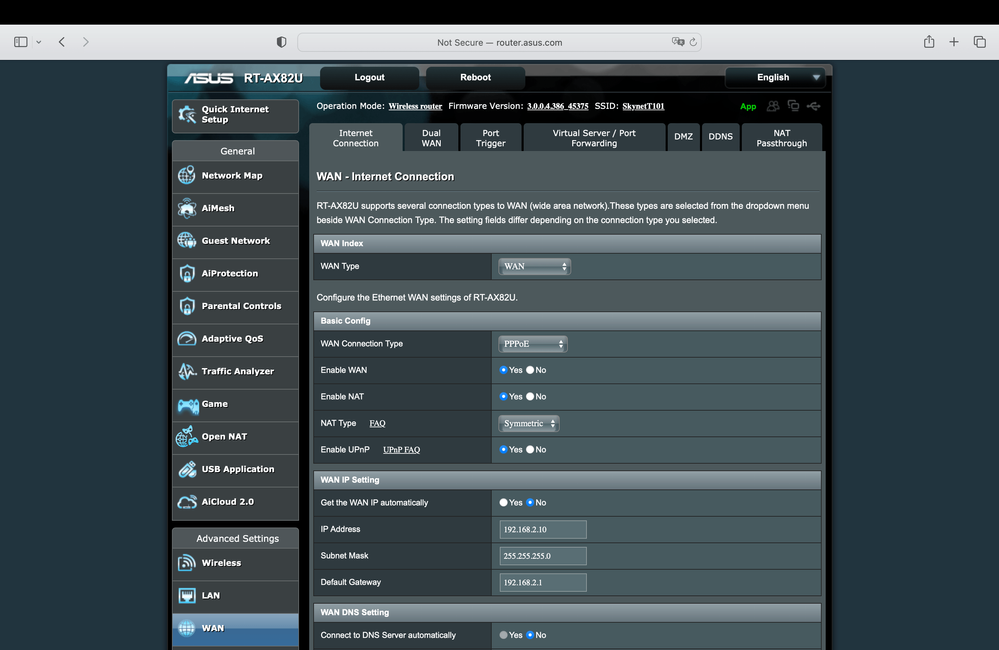The height and width of the screenshot is (650, 999).
Task: Select Yes for automatic WAN IP
Action: click(504, 503)
